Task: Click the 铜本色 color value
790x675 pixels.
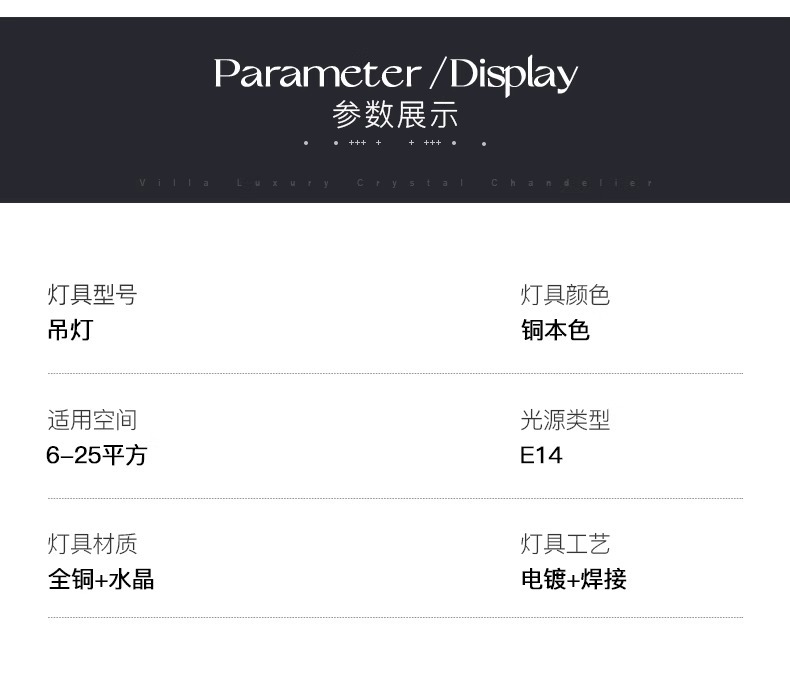Action: pyautogui.click(x=555, y=330)
